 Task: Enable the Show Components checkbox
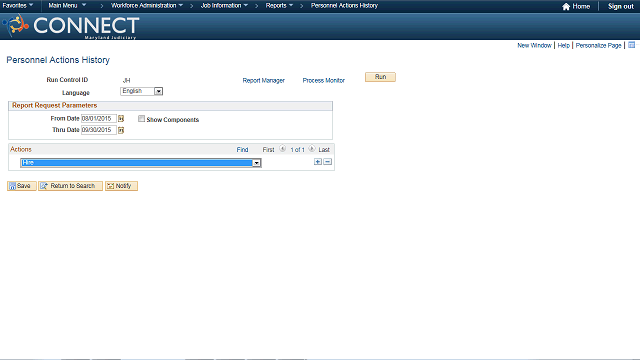tap(141, 119)
